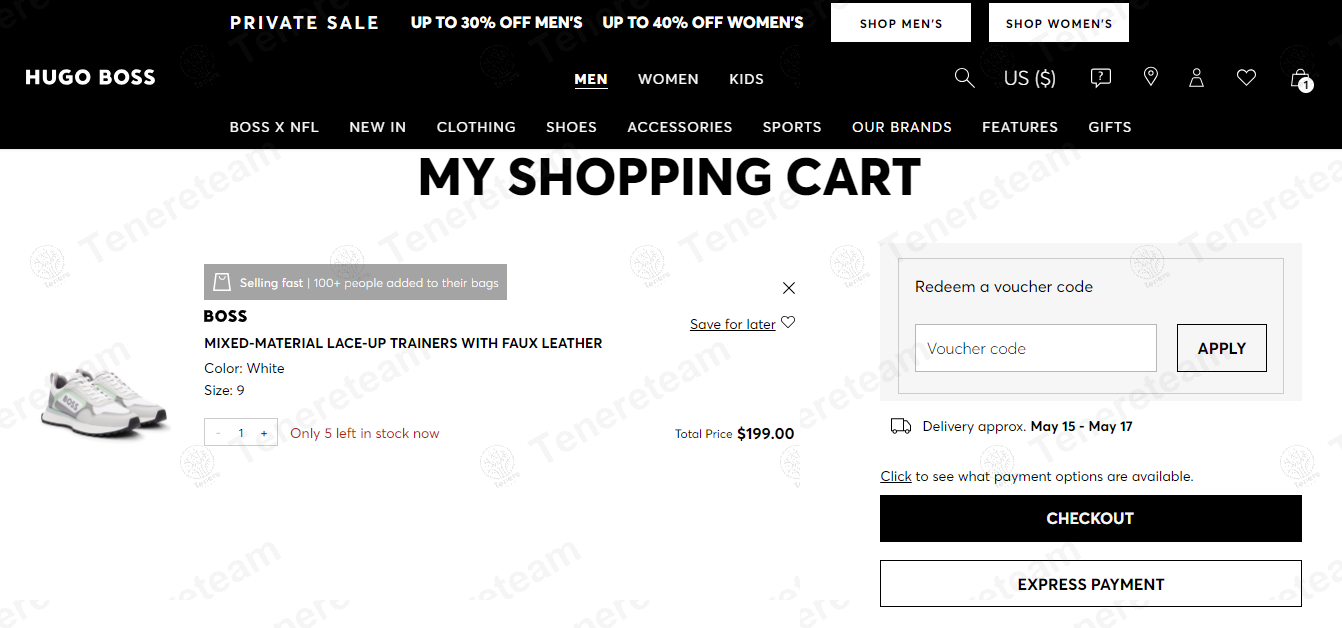Increase quantity with the plus button
The height and width of the screenshot is (628, 1342).
pyautogui.click(x=264, y=433)
